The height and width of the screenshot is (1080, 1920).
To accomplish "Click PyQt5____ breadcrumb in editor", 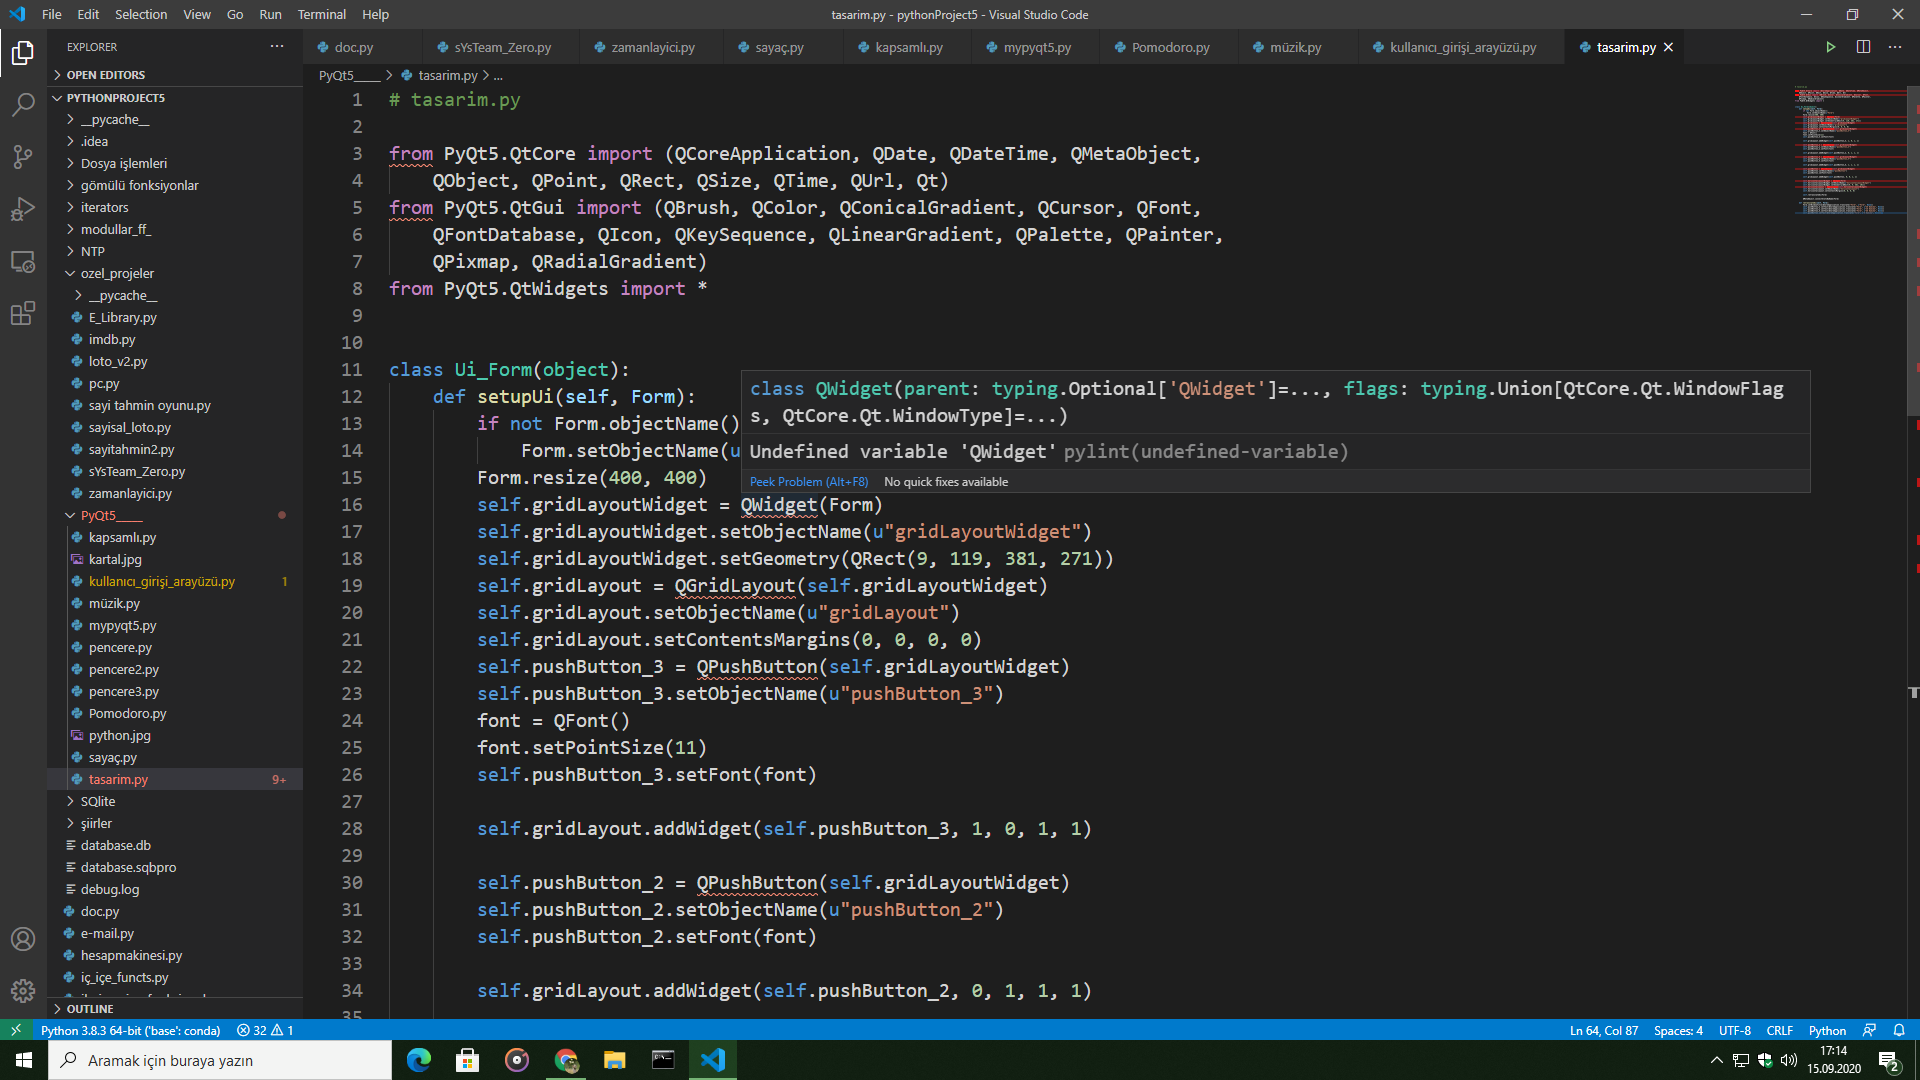I will [x=349, y=75].
